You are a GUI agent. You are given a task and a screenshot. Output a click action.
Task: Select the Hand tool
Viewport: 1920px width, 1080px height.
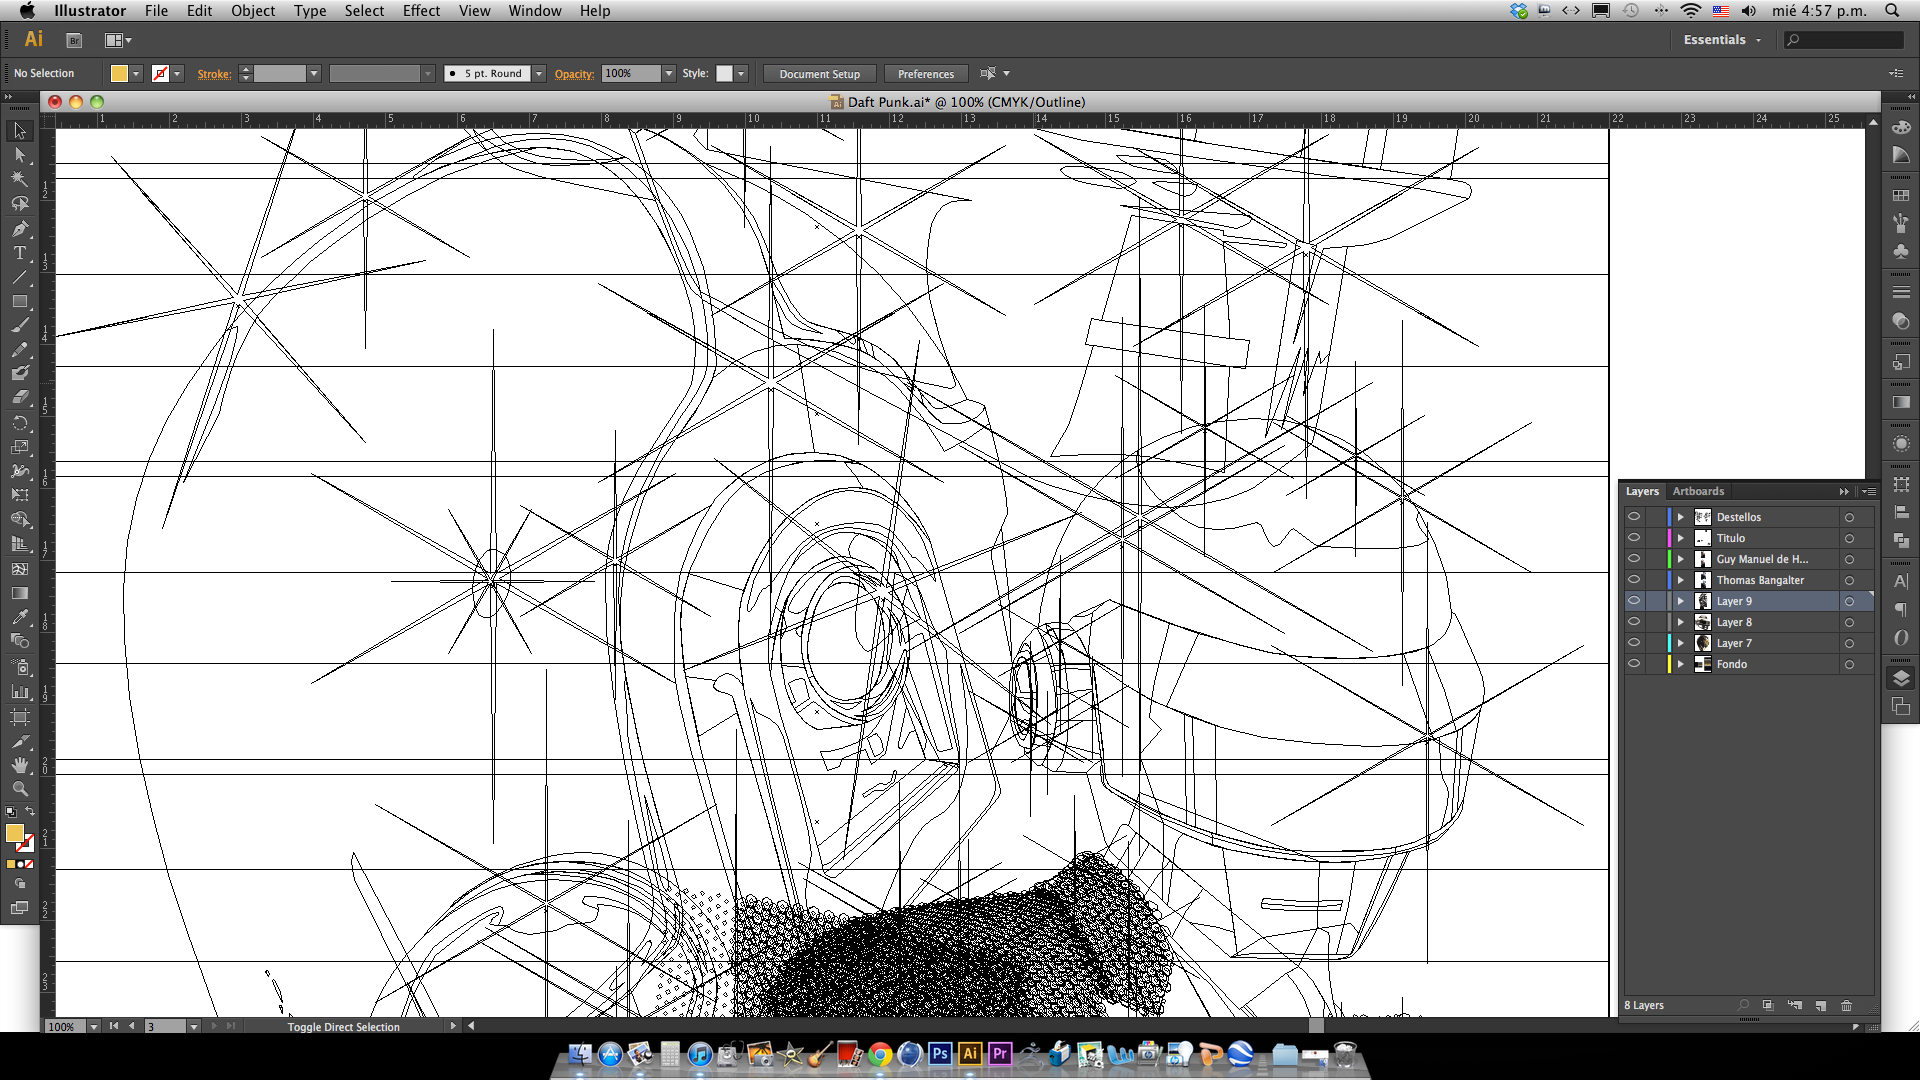point(19,765)
